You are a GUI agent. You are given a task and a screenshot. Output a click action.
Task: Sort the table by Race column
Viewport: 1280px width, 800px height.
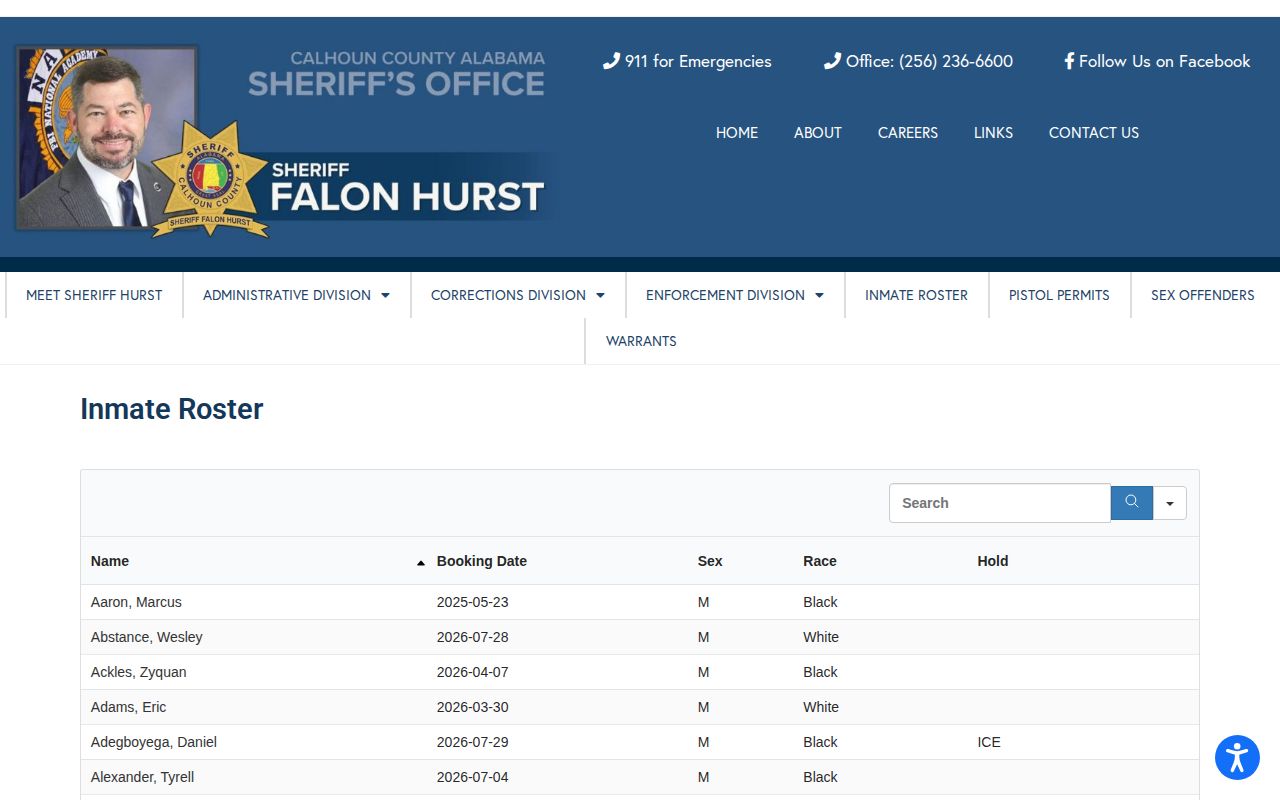(x=820, y=561)
